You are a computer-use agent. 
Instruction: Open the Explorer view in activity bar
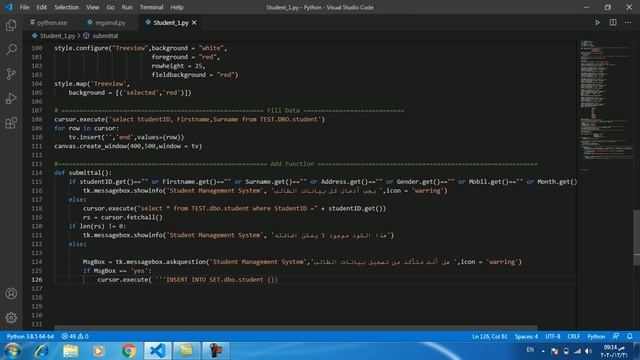coord(11,25)
